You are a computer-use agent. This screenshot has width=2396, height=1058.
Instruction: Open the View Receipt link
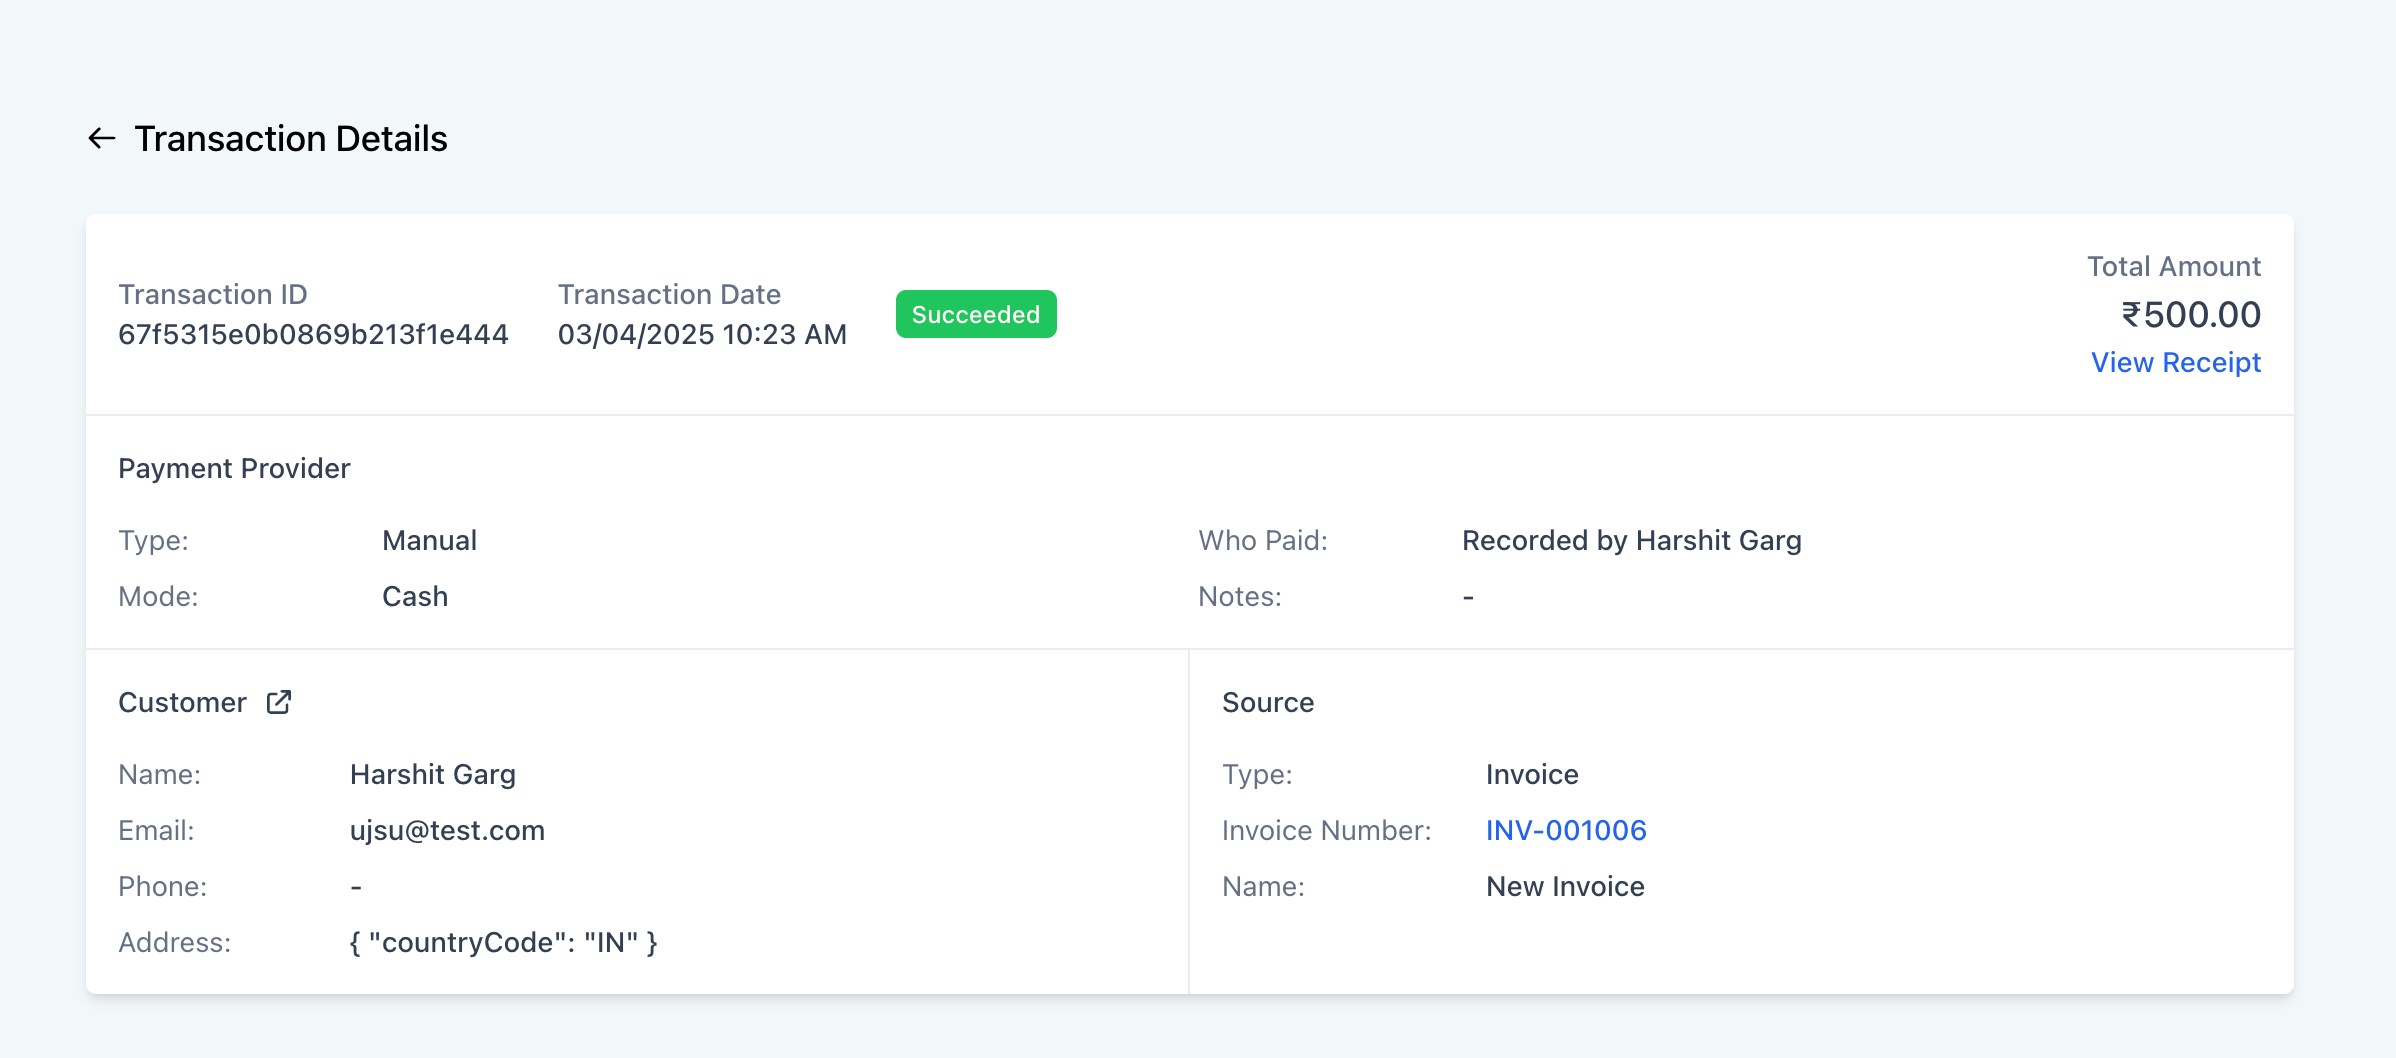point(2175,362)
